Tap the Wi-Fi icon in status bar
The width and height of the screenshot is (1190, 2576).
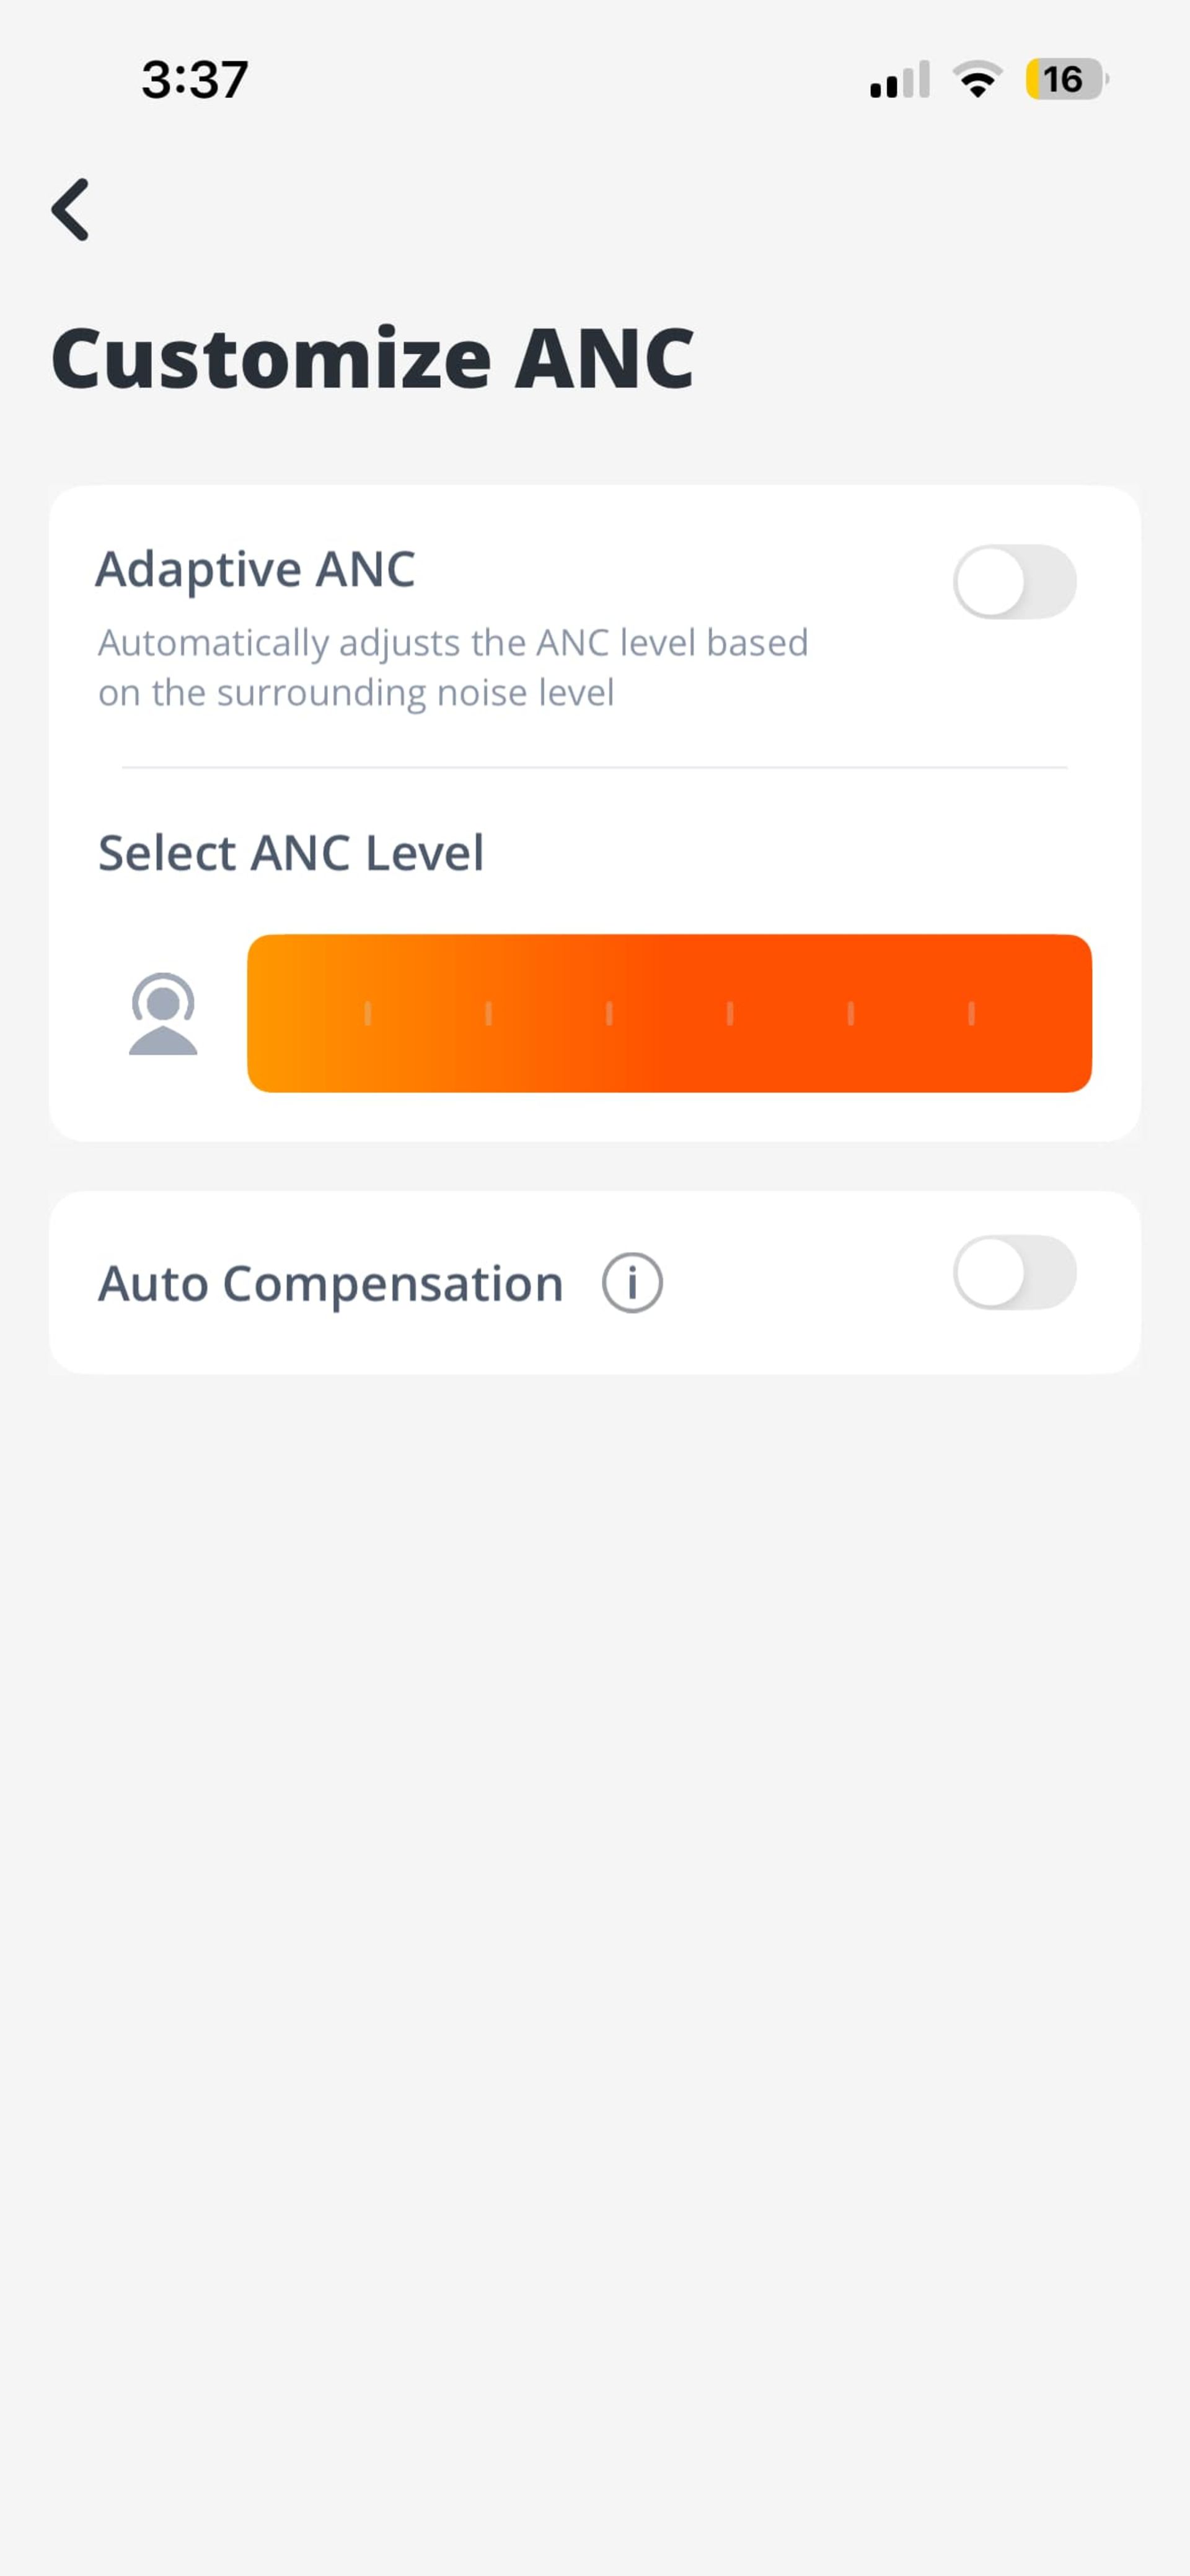pos(977,79)
